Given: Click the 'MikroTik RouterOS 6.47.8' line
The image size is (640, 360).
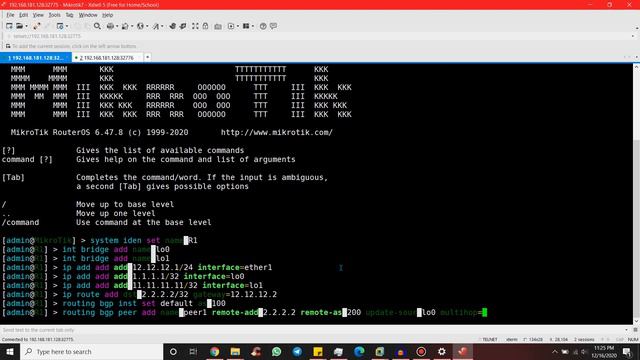Looking at the screenshot, I should point(100,132).
